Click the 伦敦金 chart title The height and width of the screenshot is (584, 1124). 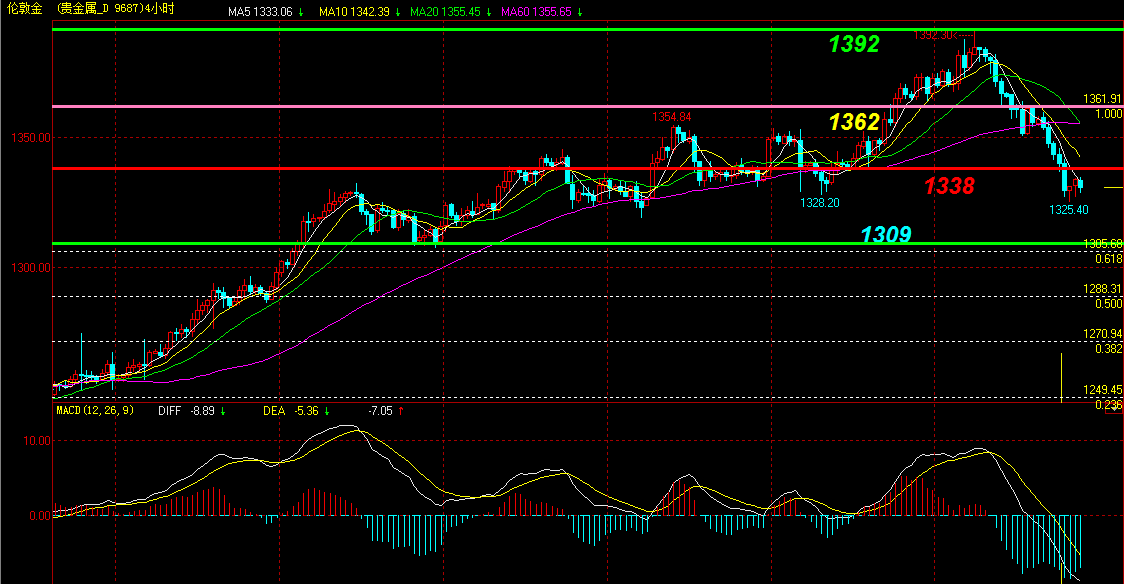tap(25, 9)
